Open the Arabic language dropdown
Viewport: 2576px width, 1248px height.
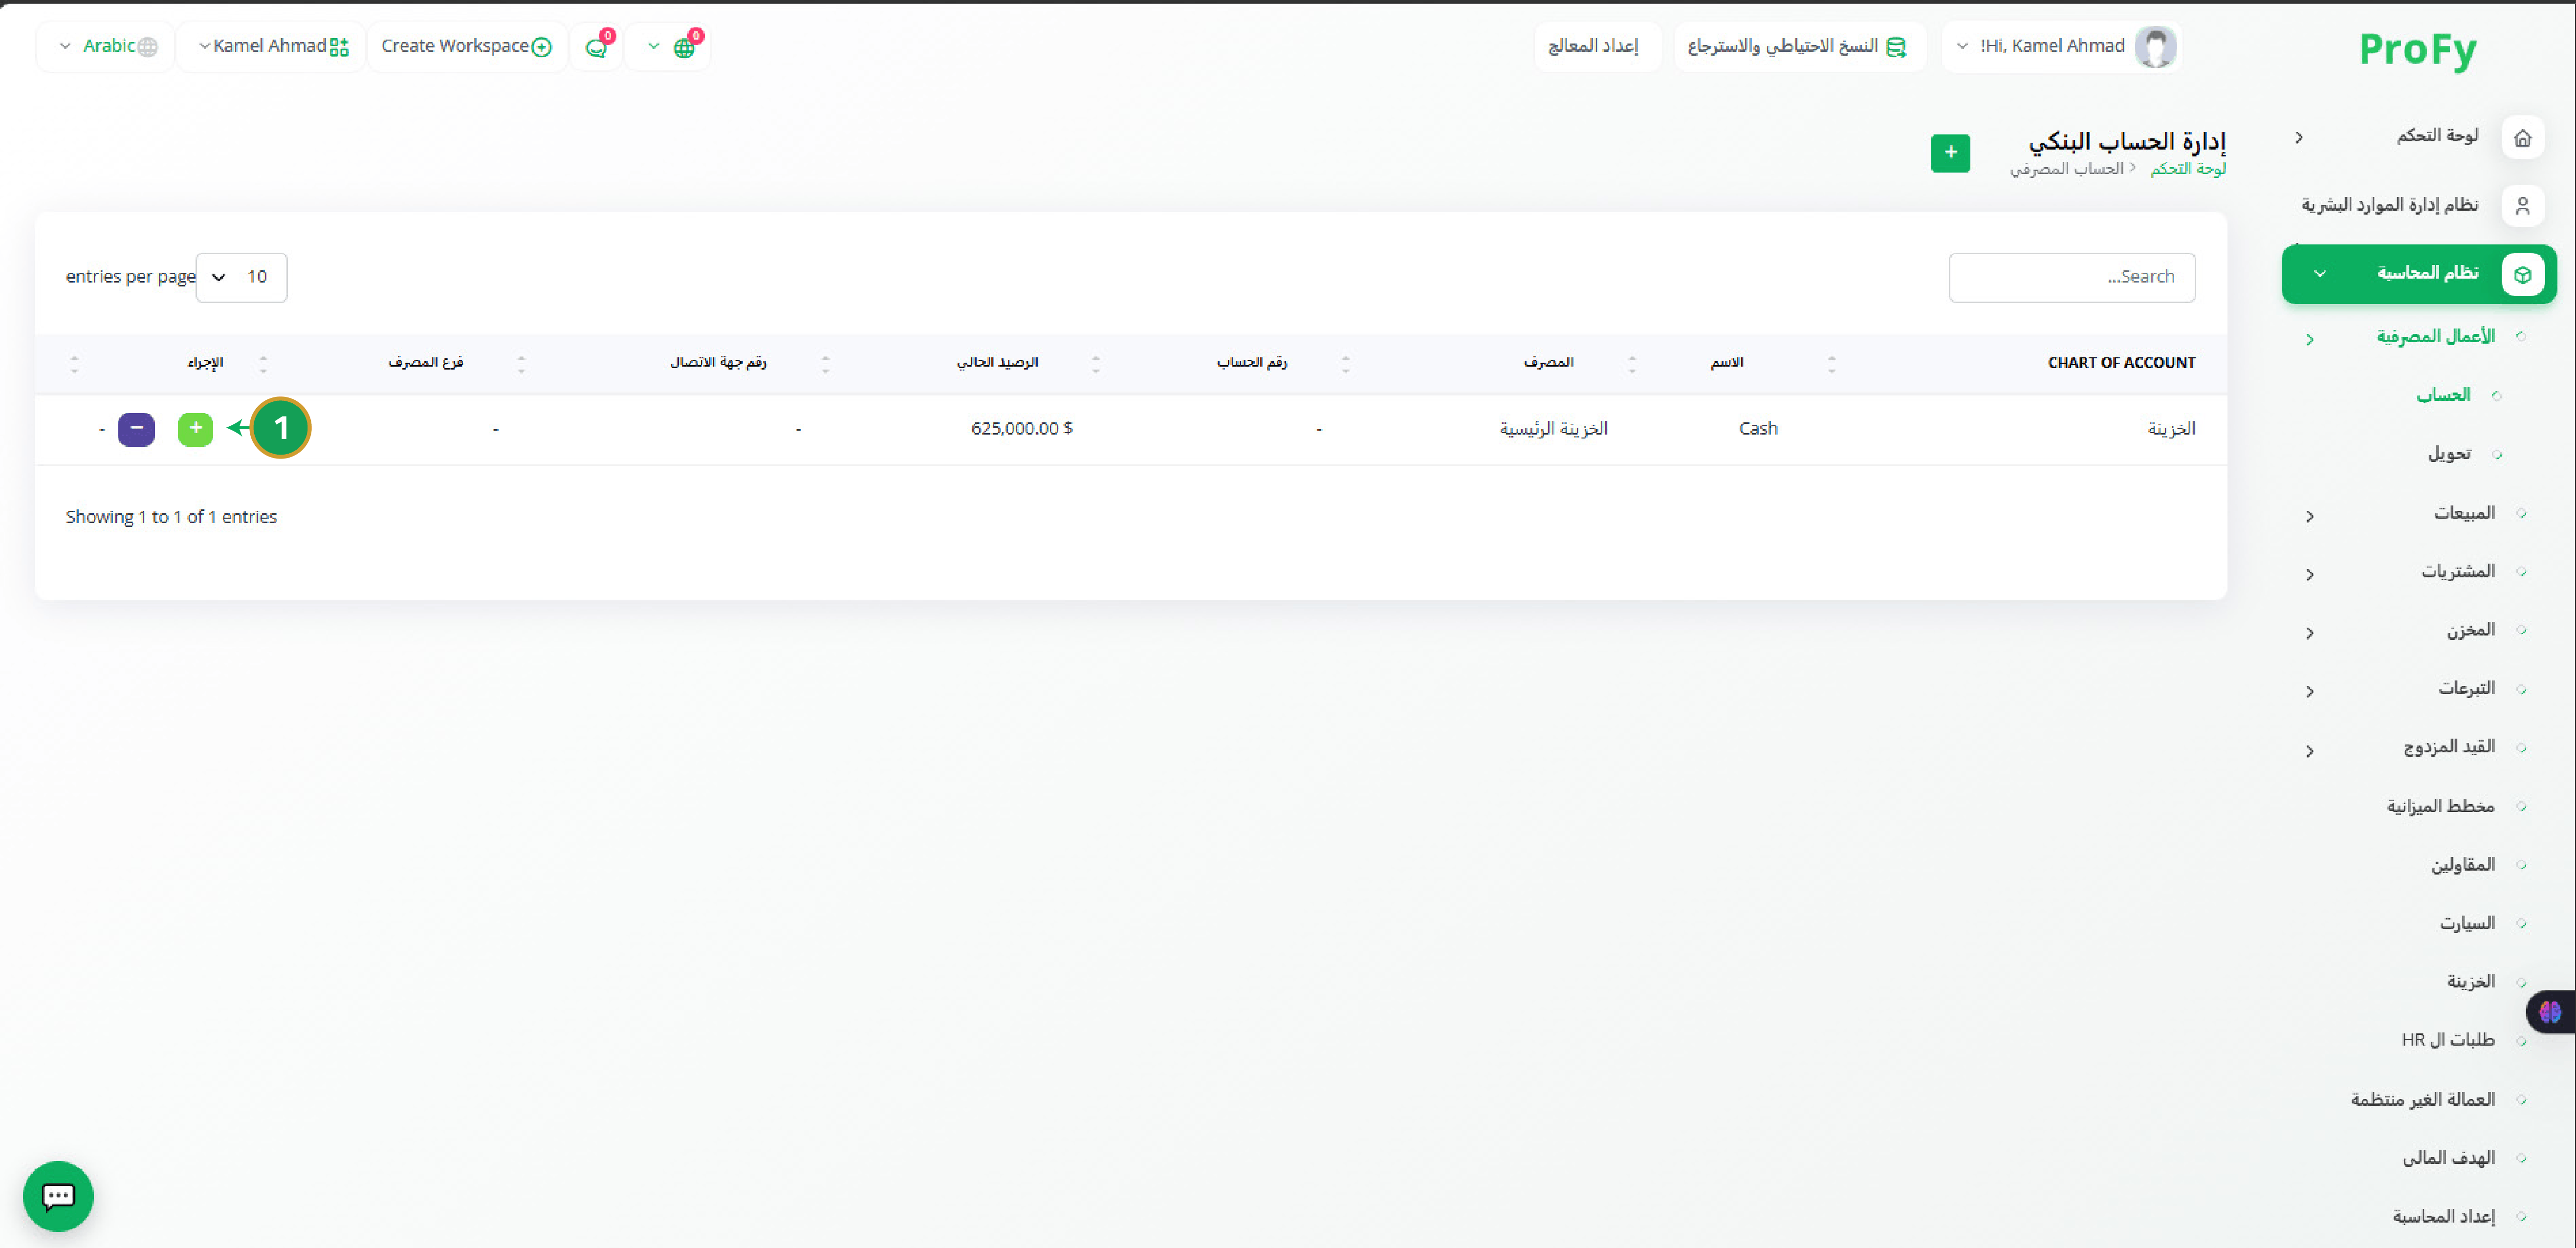click(106, 47)
